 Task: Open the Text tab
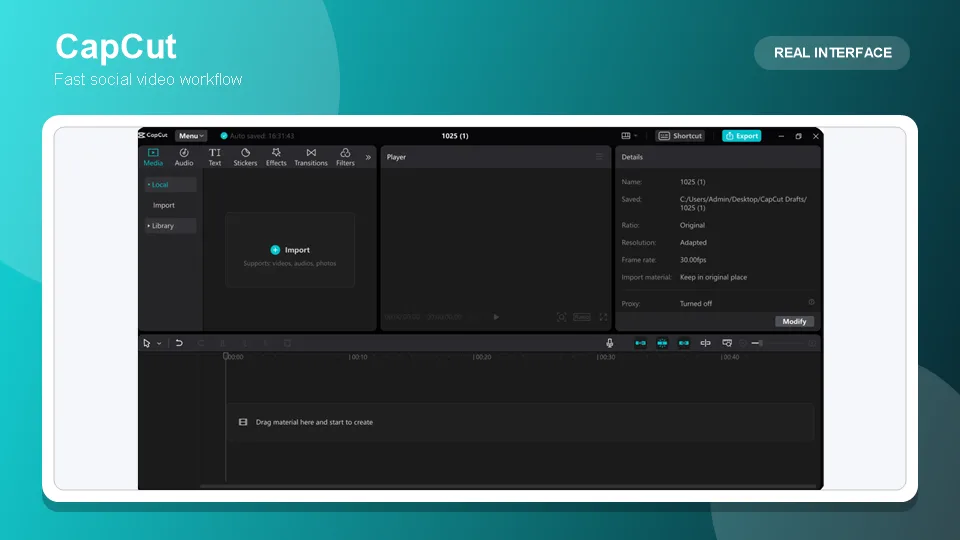[x=215, y=157]
